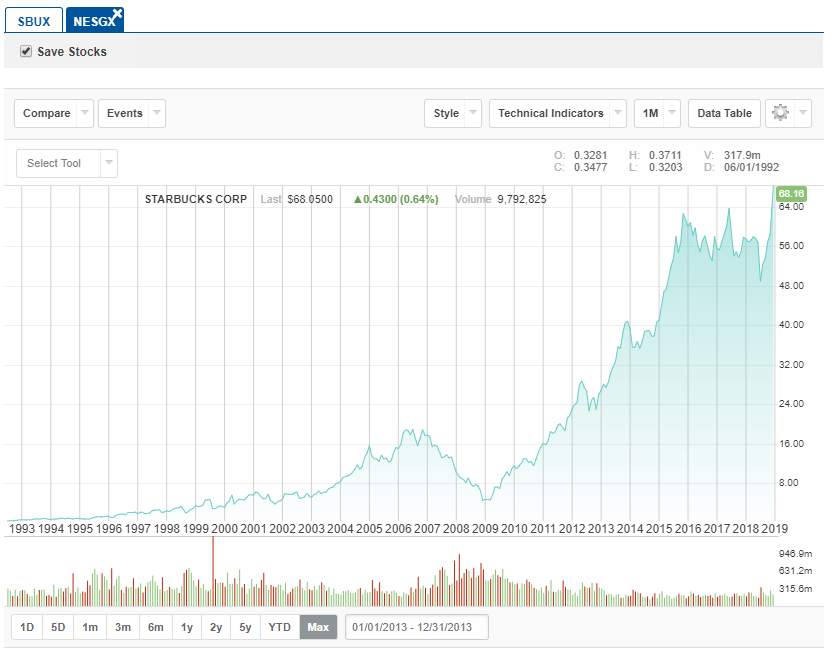Viewport: 835px width, 650px height.
Task: Click the Data Table button
Action: point(724,113)
